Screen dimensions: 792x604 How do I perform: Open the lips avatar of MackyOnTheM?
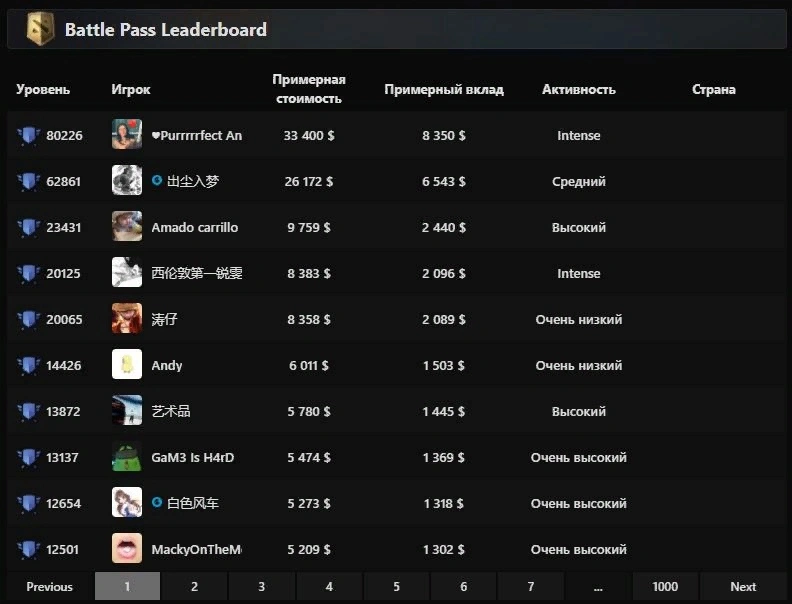[x=127, y=548]
